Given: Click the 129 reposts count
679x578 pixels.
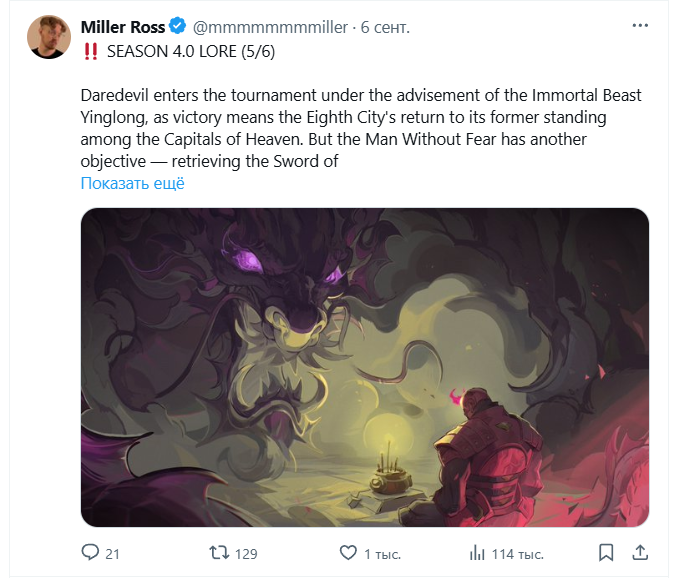Looking at the screenshot, I should tap(246, 554).
